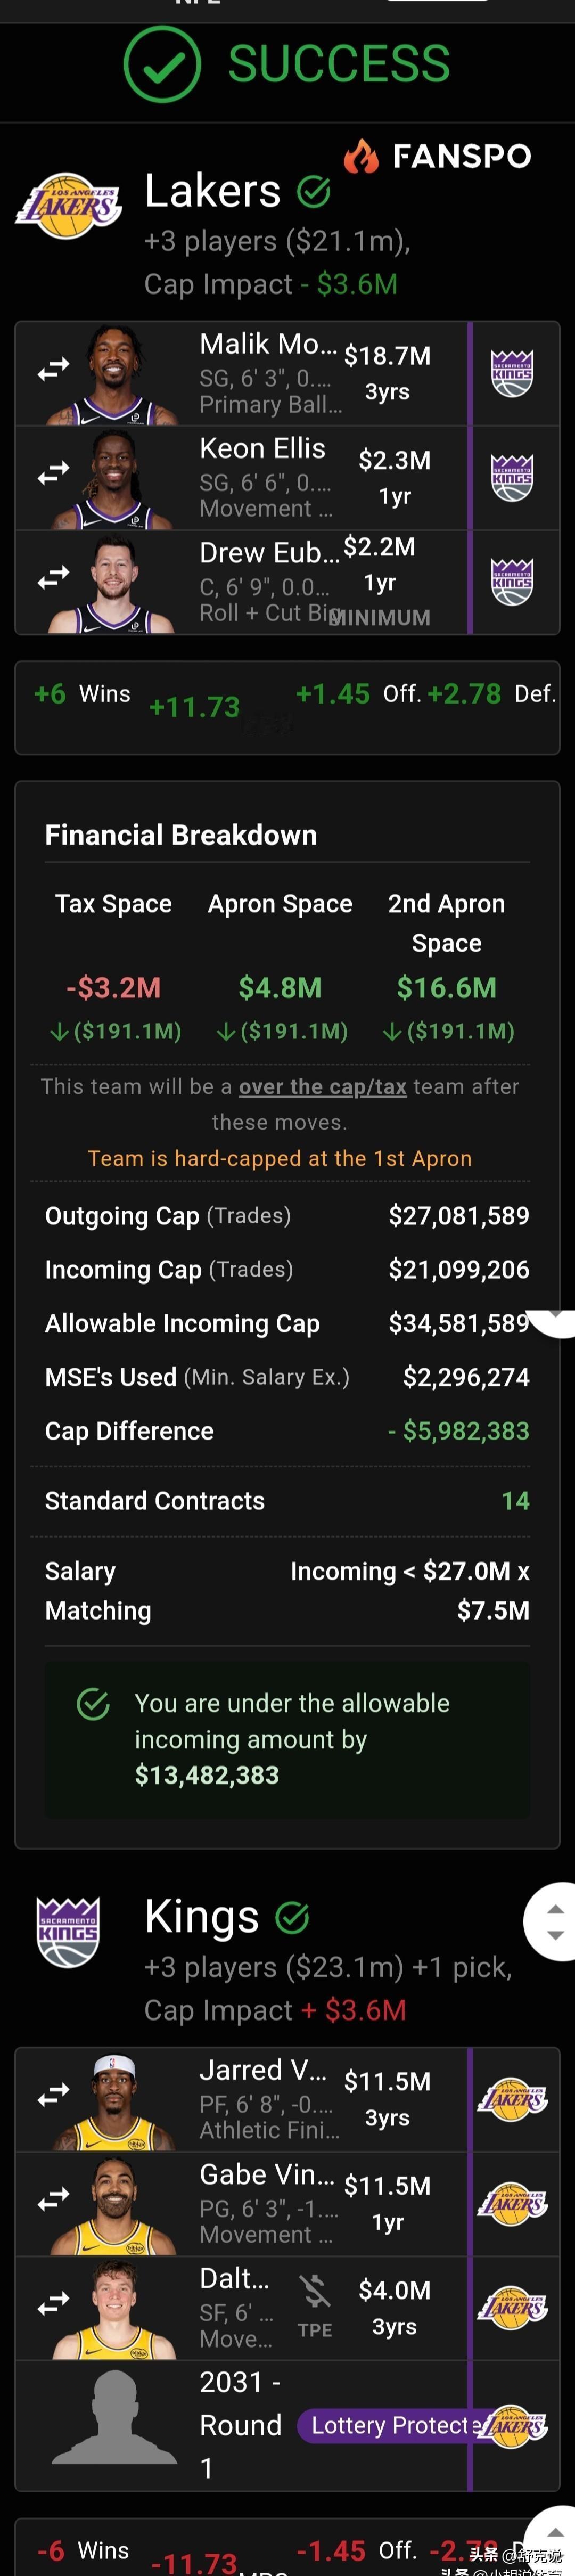The image size is (575, 2576).
Task: Tap Keon Ellis player headshot
Action: pos(113,478)
